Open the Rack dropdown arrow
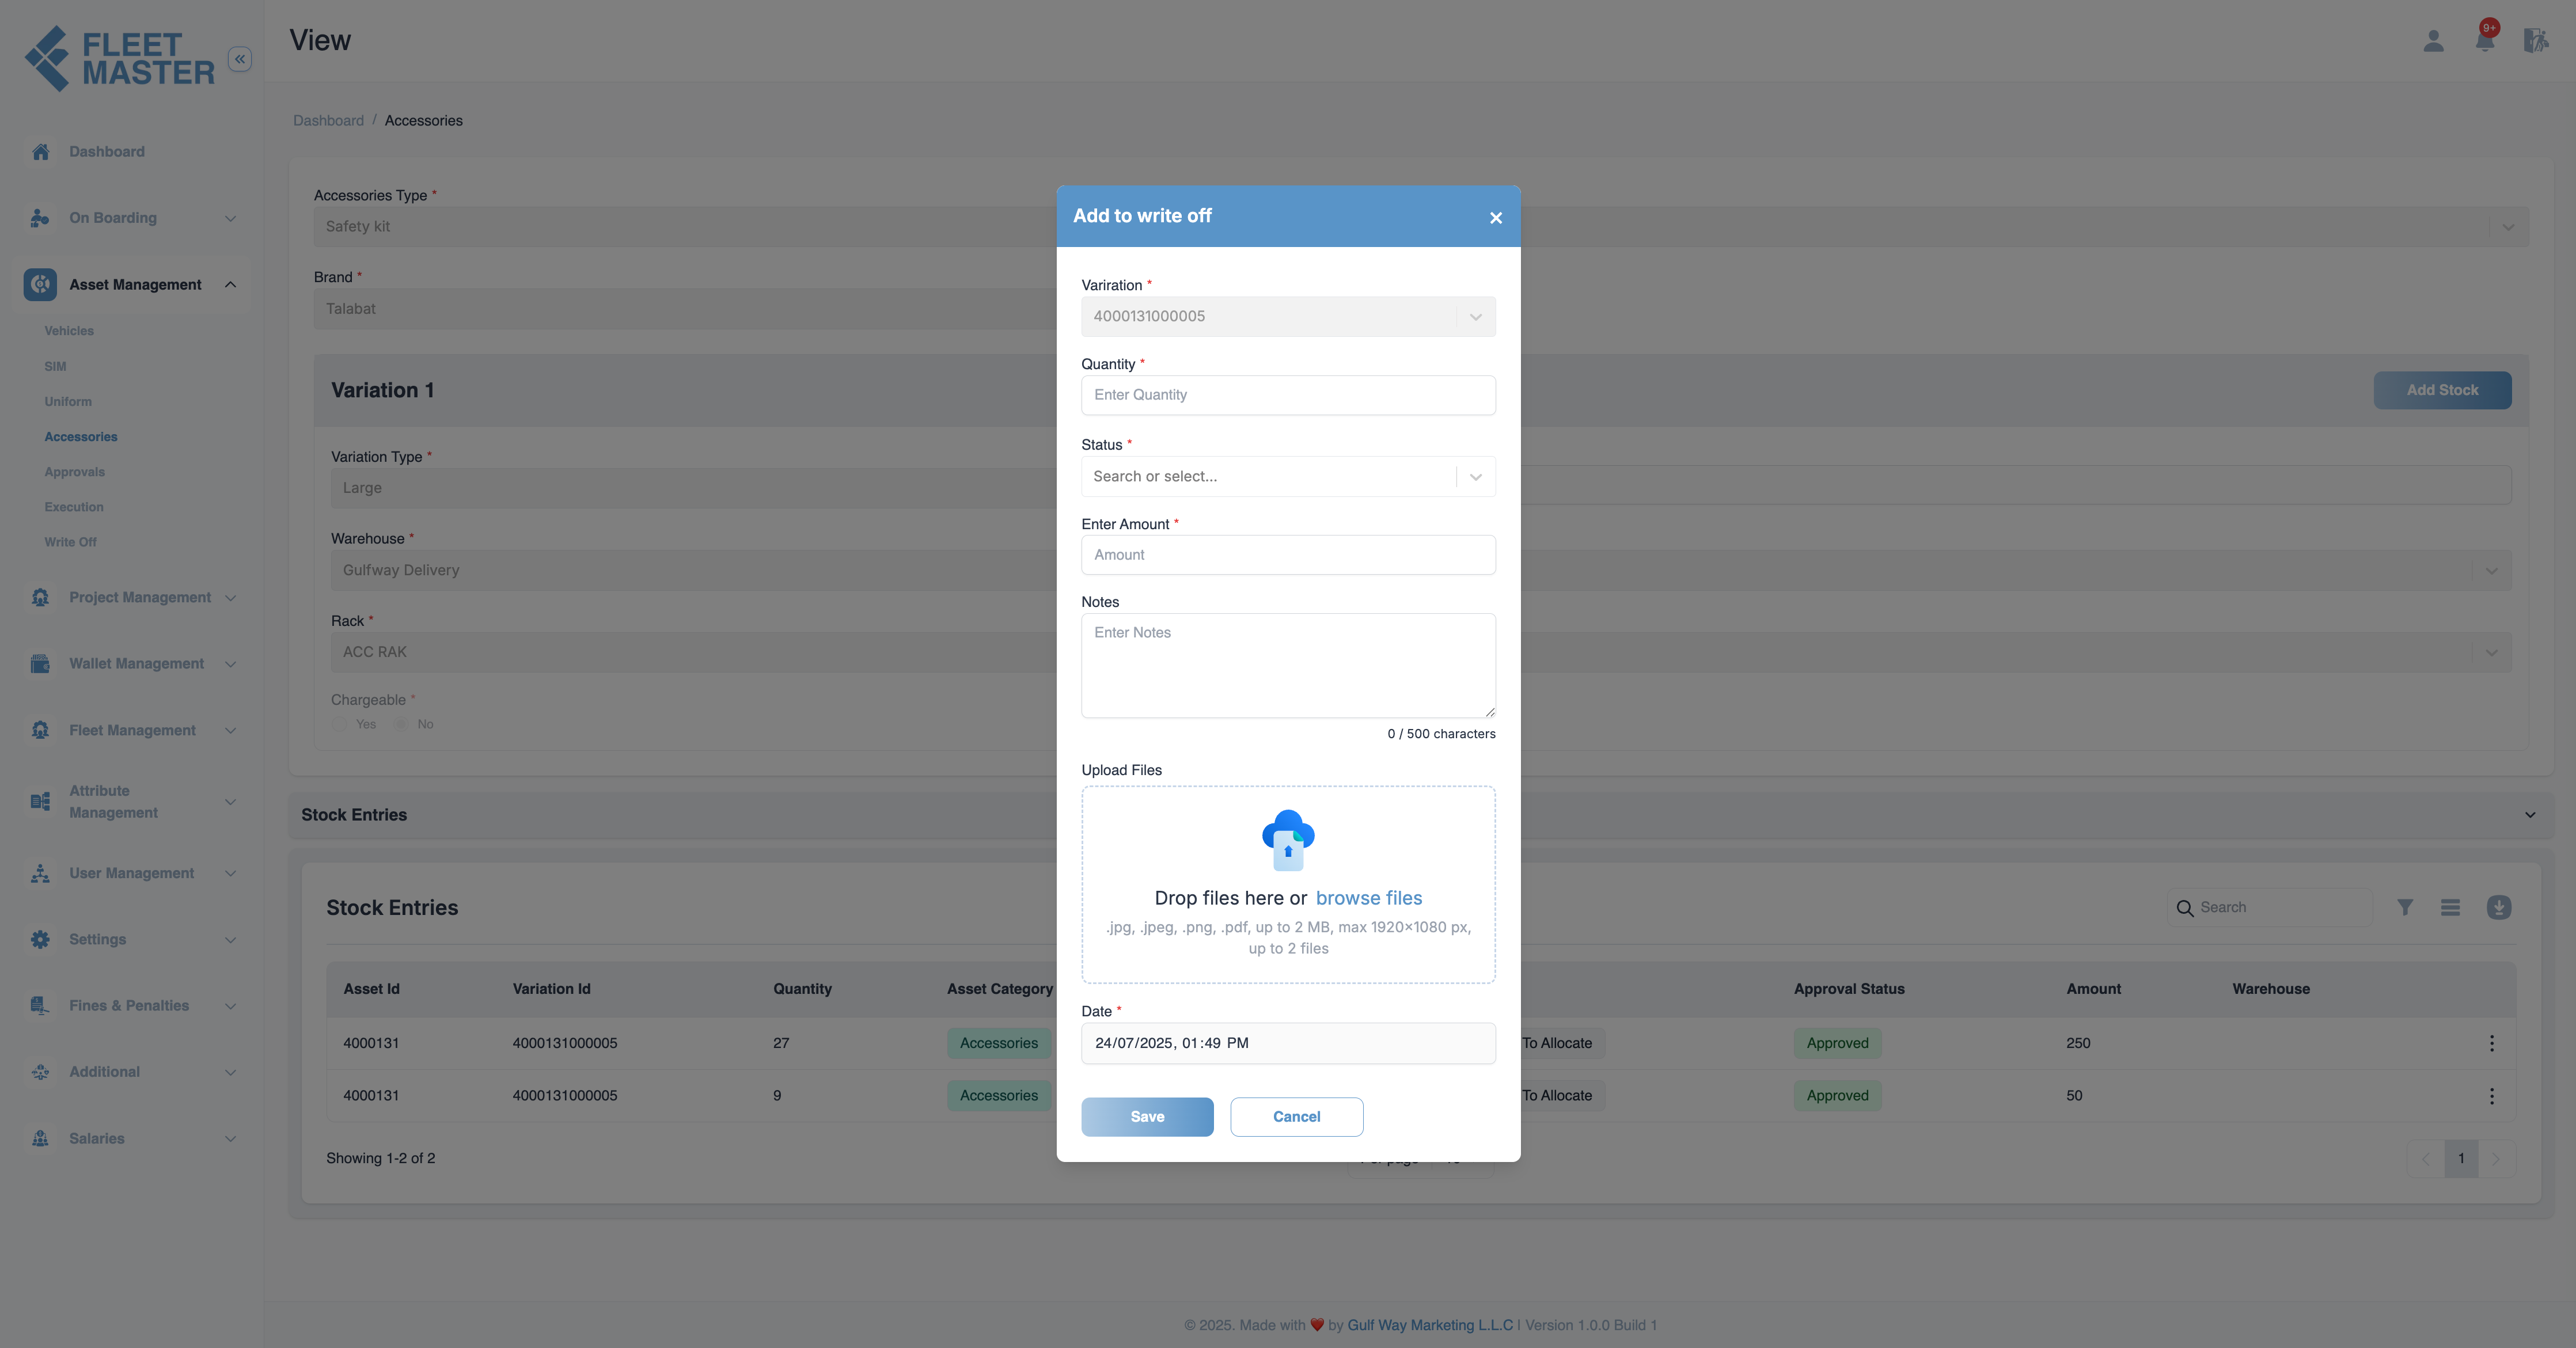Screen dimensions: 2576x1348 [x=2491, y=653]
